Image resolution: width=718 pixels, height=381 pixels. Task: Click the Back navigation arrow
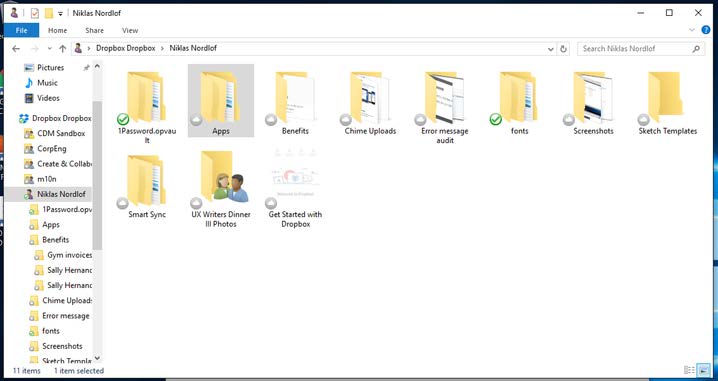(16, 49)
